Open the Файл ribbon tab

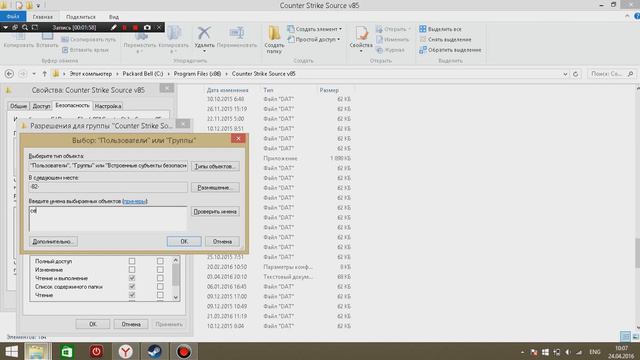[13, 17]
